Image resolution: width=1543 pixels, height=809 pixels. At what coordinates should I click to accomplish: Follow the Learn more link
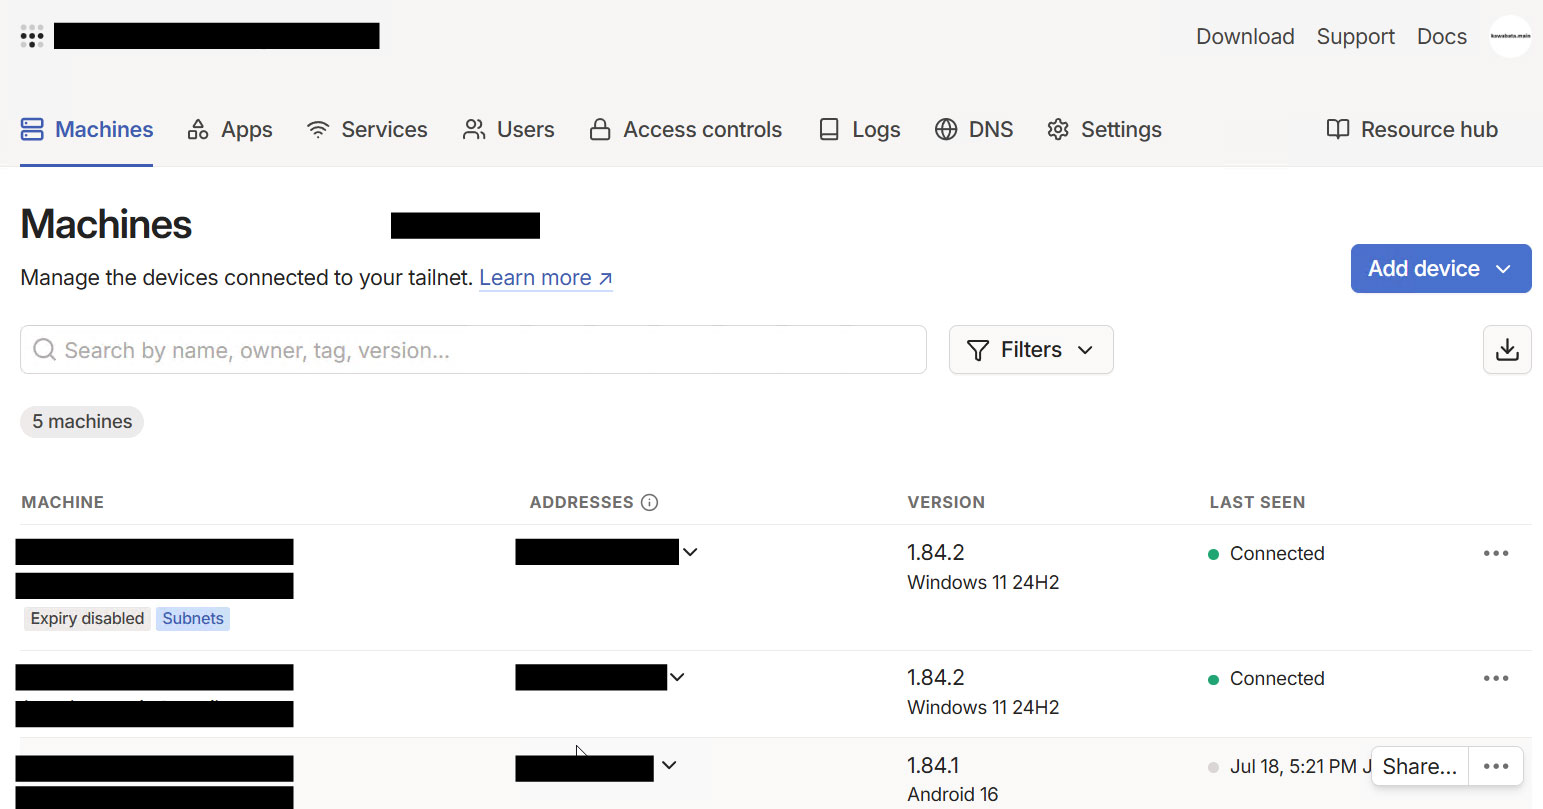pos(545,278)
